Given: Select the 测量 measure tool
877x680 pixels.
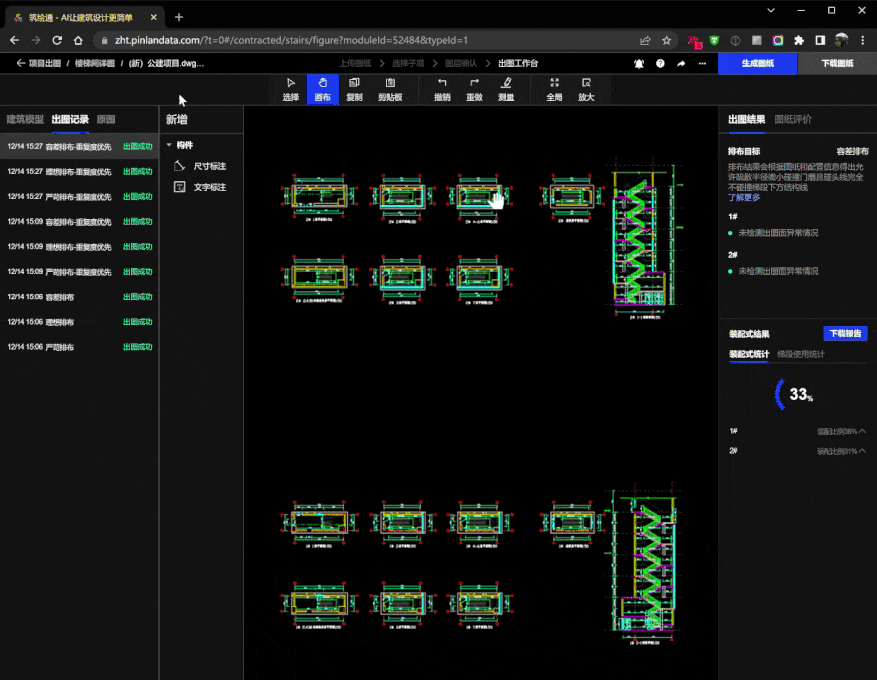Looking at the screenshot, I should 506,89.
